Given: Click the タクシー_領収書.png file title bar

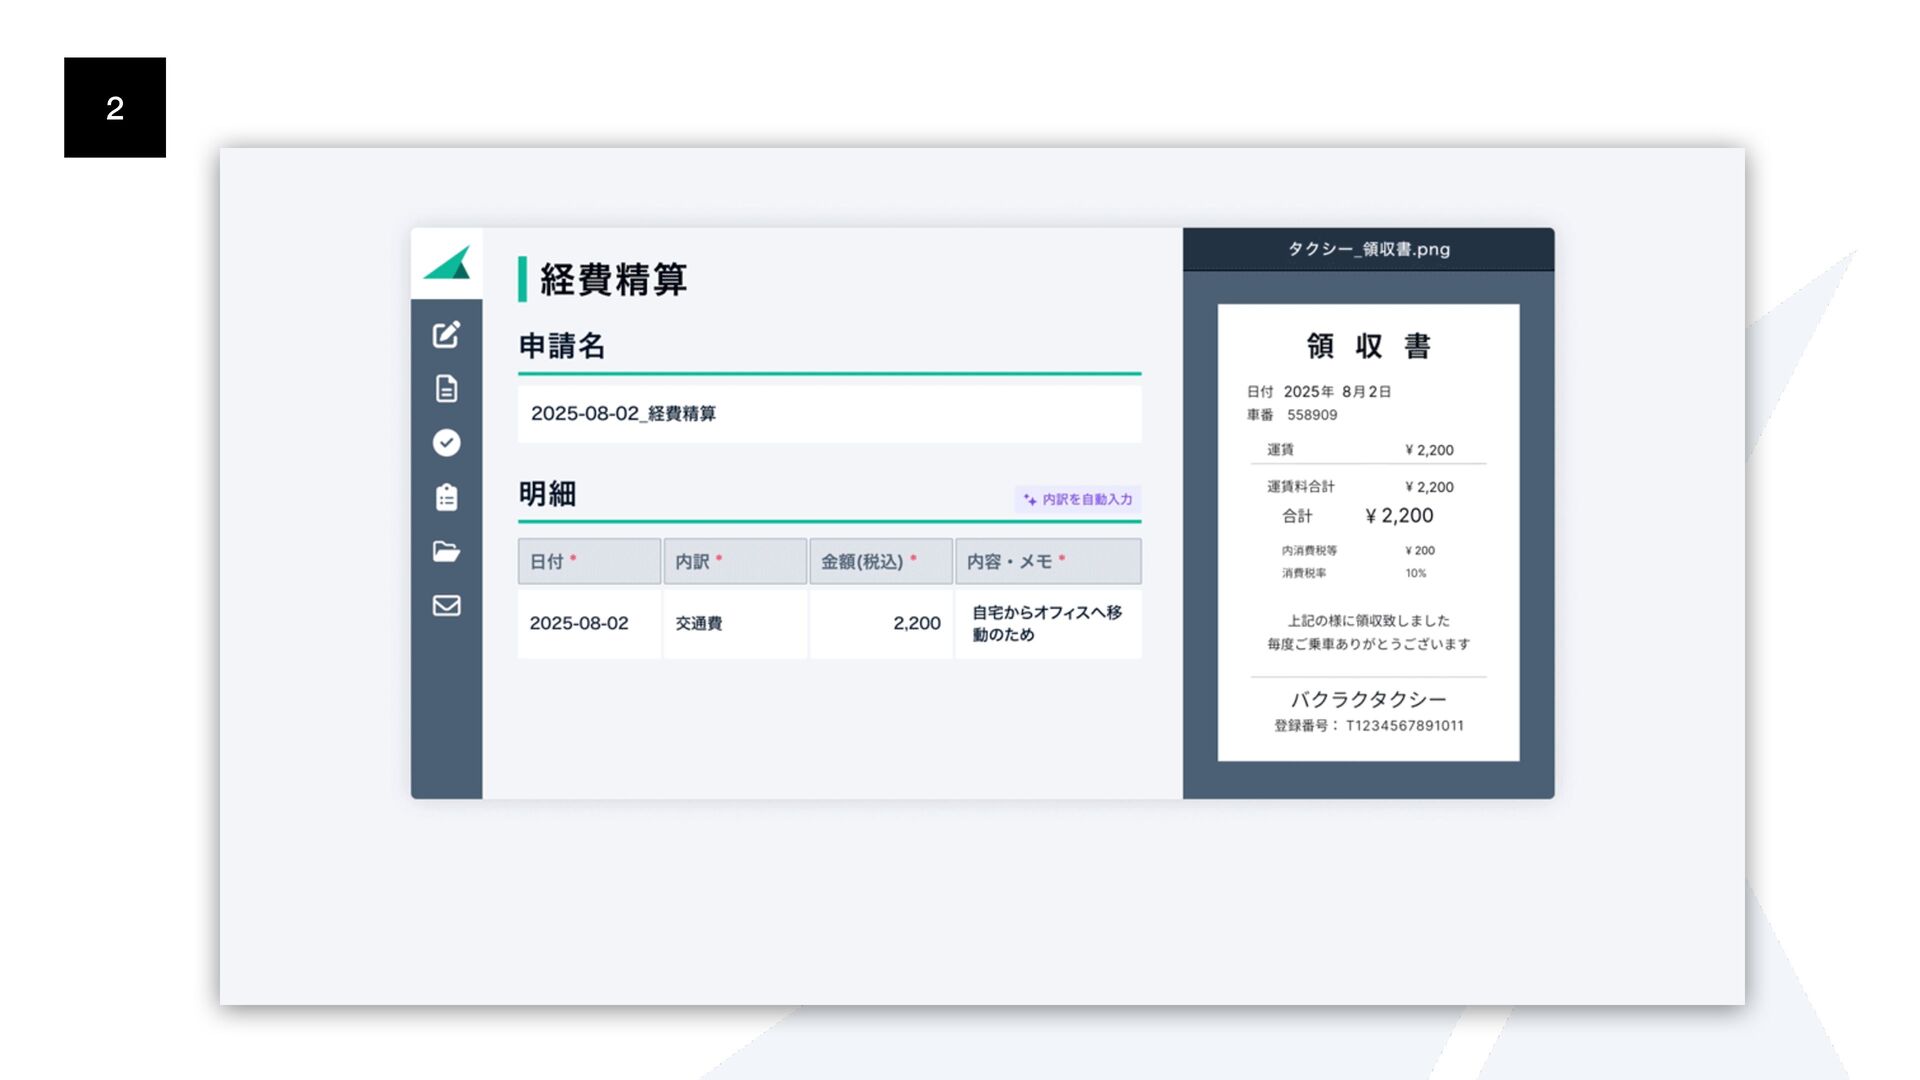Looking at the screenshot, I should [1367, 249].
